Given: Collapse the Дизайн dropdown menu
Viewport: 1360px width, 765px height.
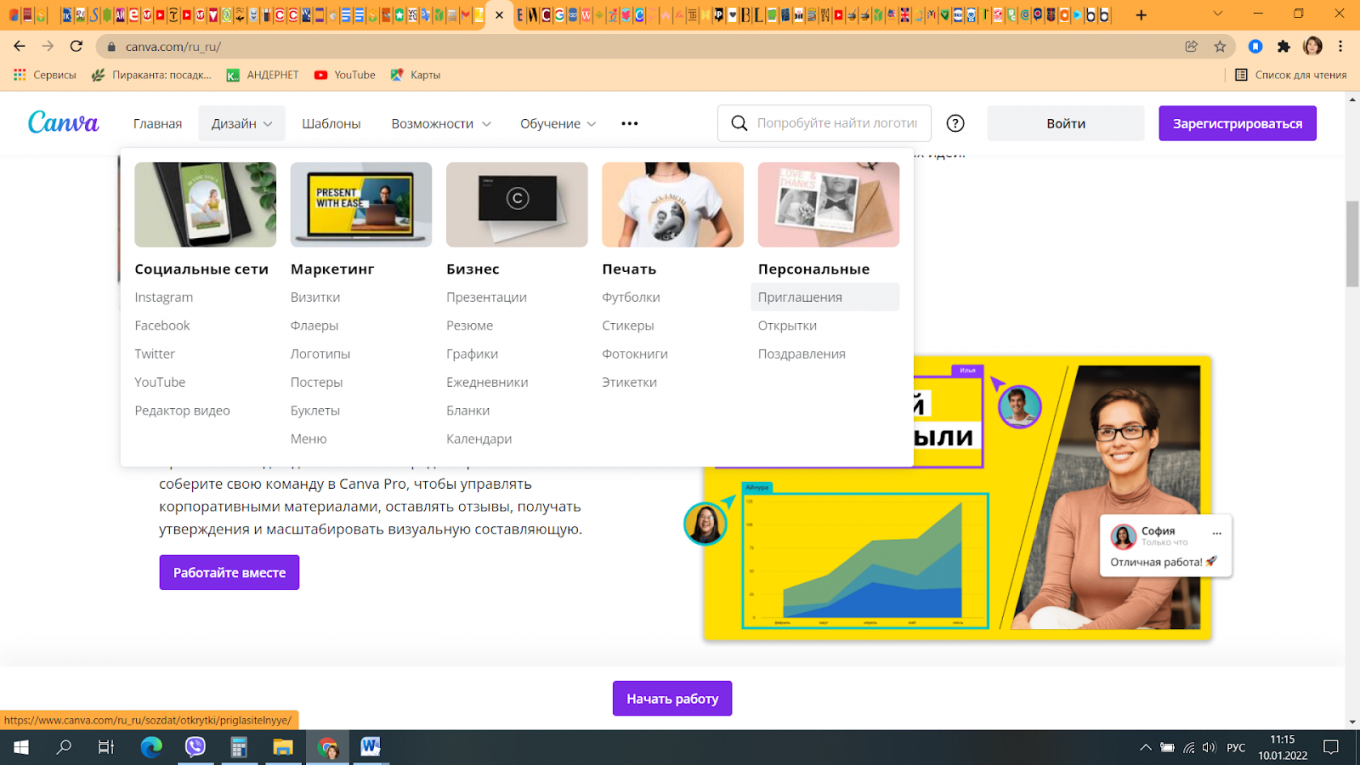Looking at the screenshot, I should [241, 123].
